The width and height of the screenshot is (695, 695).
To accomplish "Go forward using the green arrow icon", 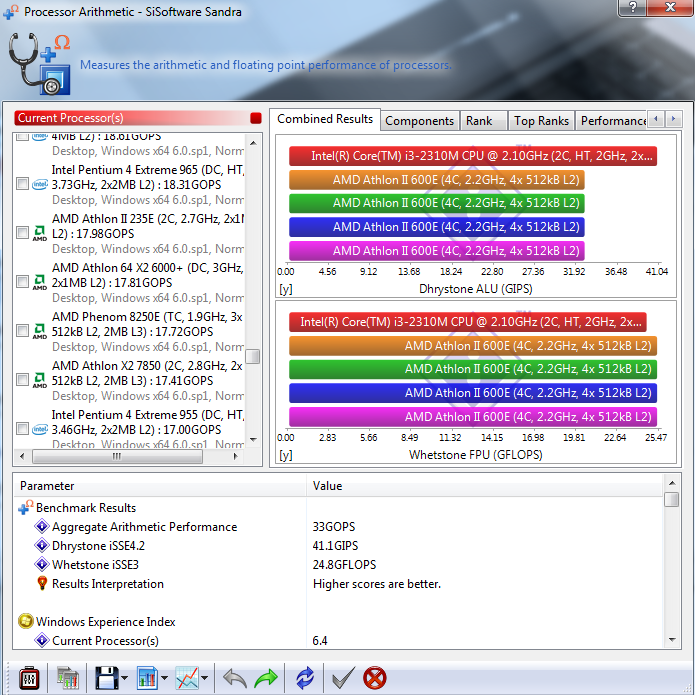I will [x=266, y=678].
